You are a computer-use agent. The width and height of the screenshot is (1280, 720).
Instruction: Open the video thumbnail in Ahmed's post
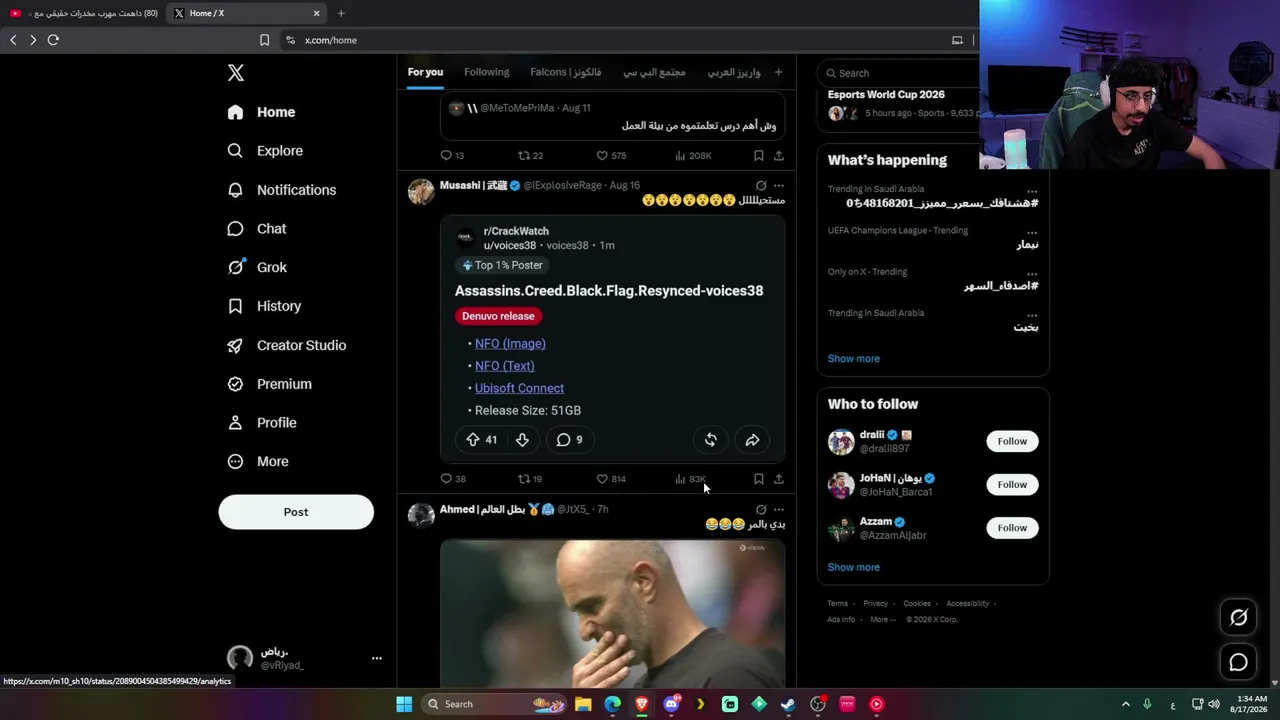pos(612,614)
